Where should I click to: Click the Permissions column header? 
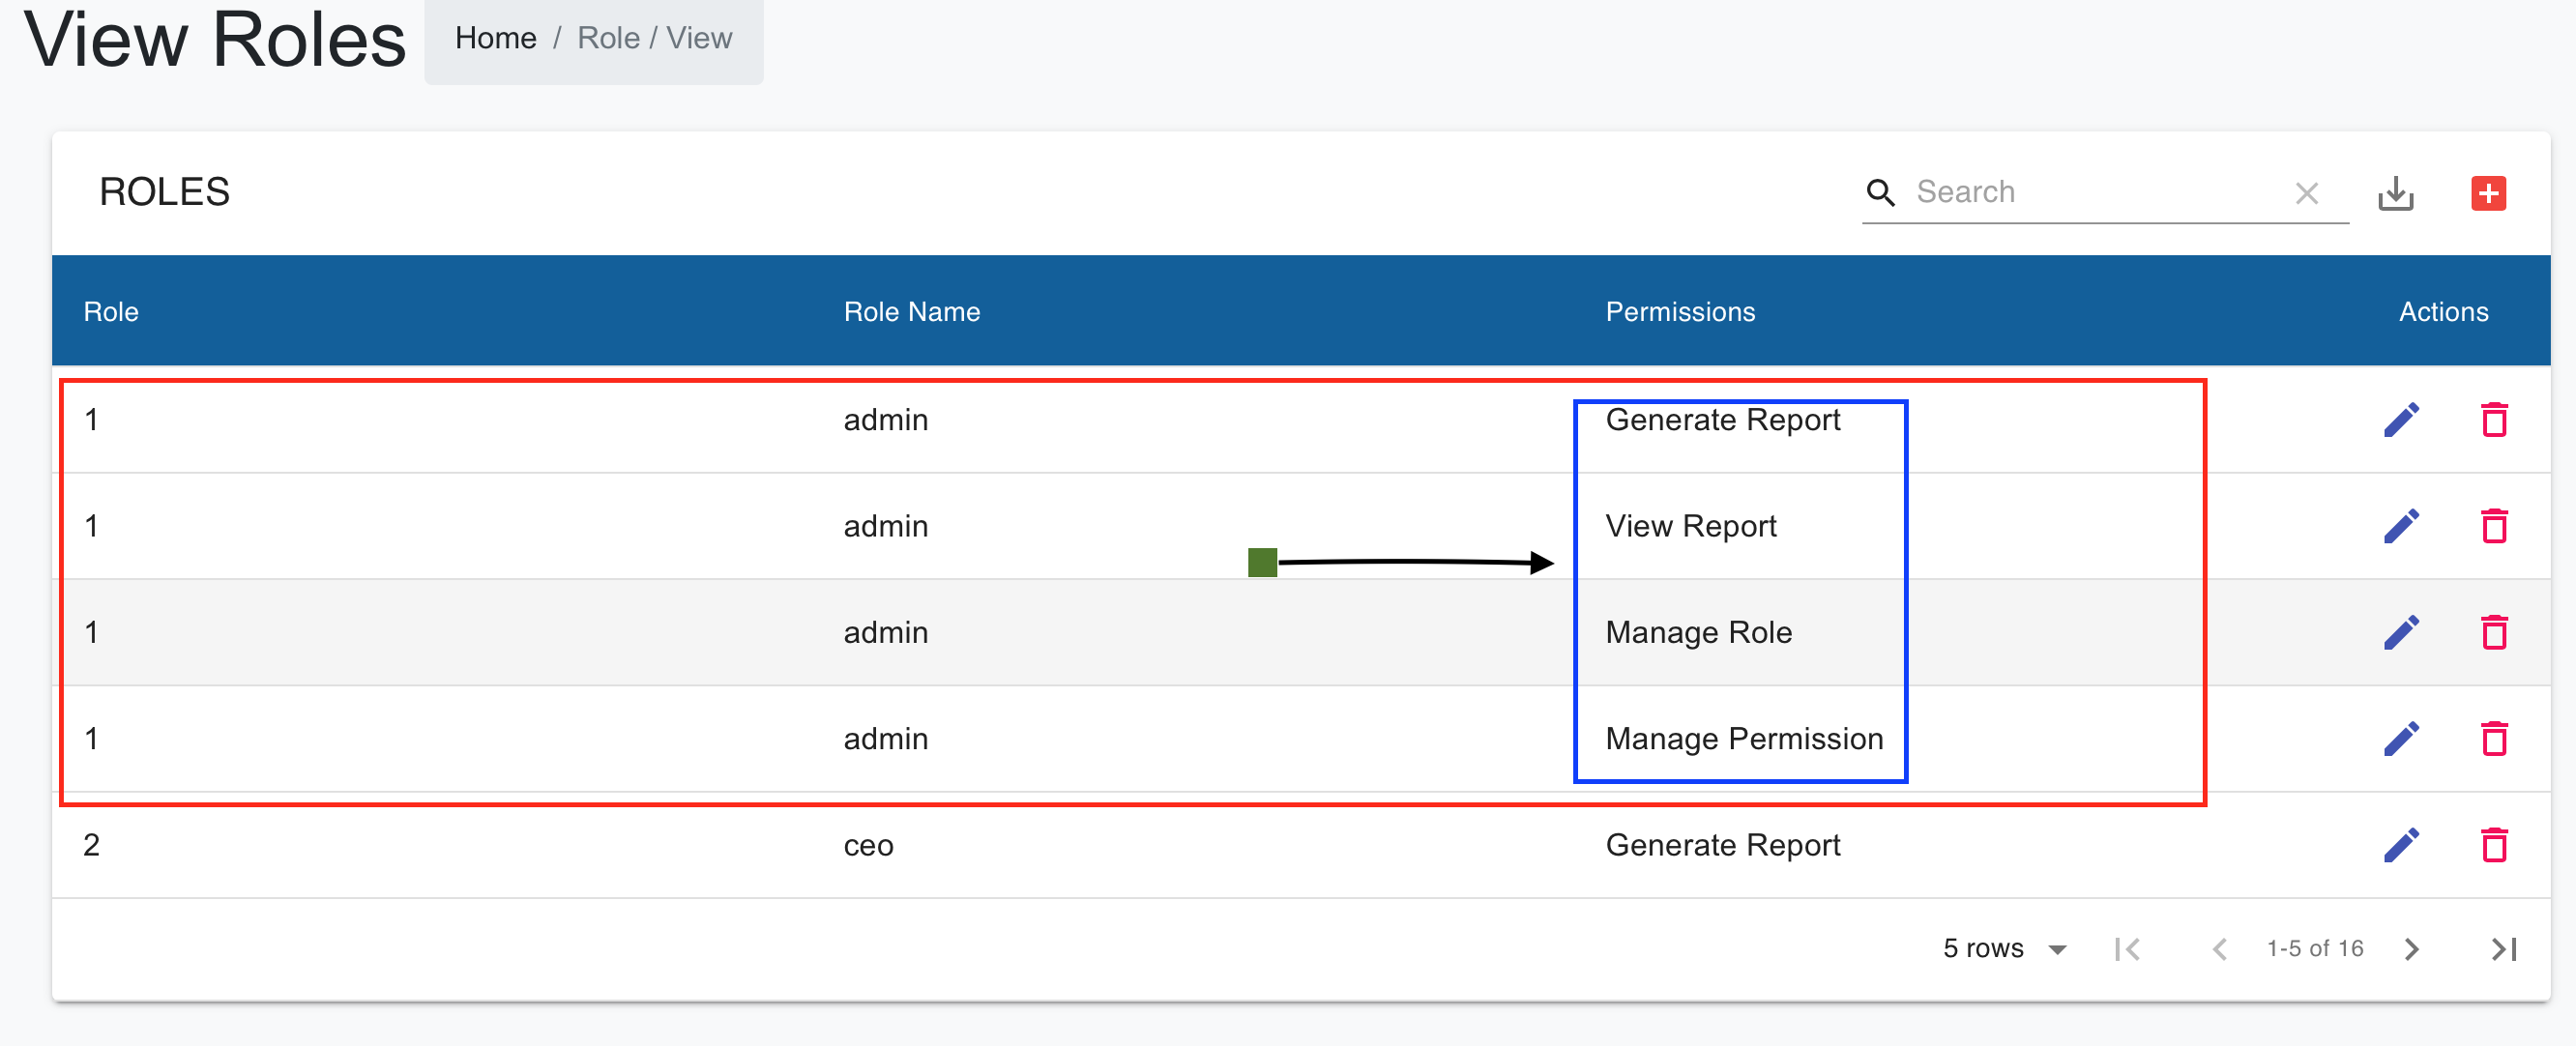click(1680, 311)
